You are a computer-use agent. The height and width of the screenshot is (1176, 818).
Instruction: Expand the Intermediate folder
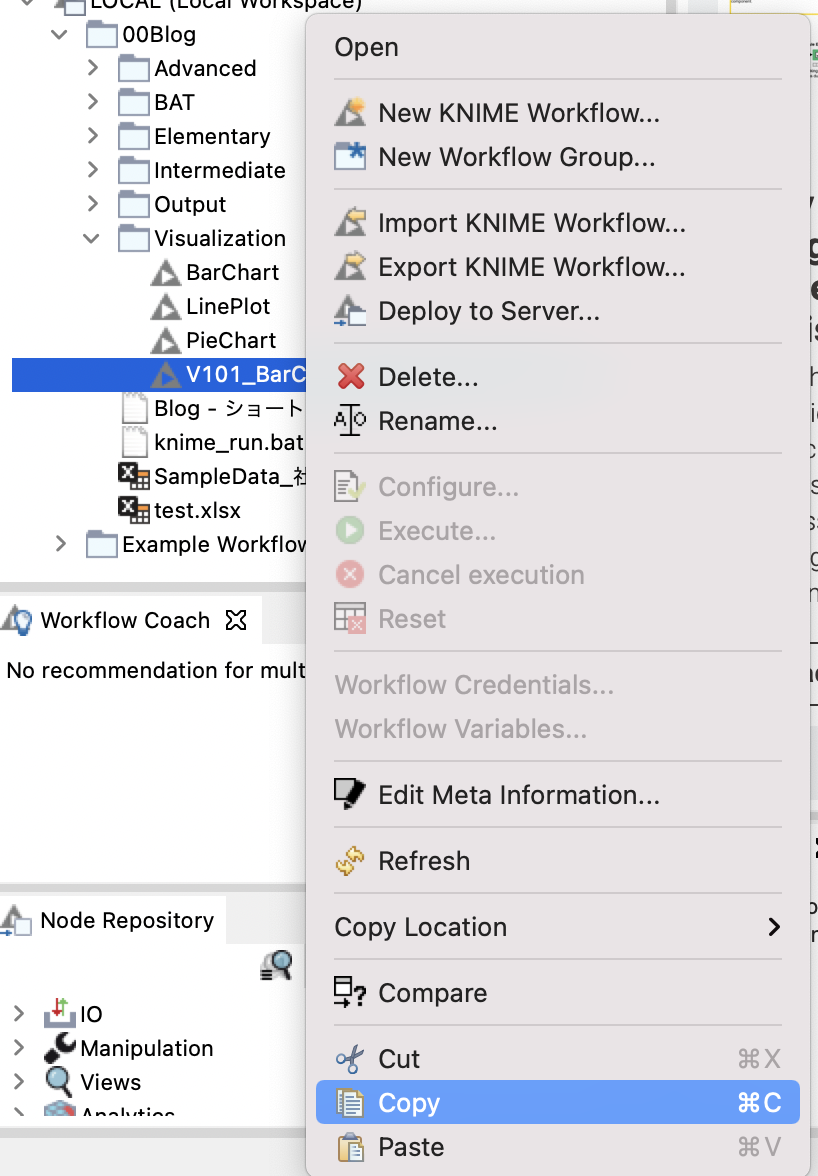(x=92, y=170)
